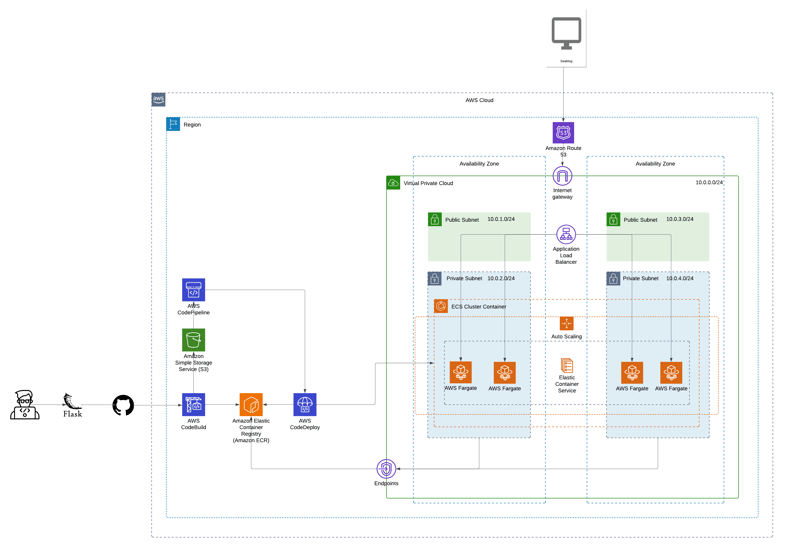
Task: Click the developer person icon
Action: coord(24,405)
